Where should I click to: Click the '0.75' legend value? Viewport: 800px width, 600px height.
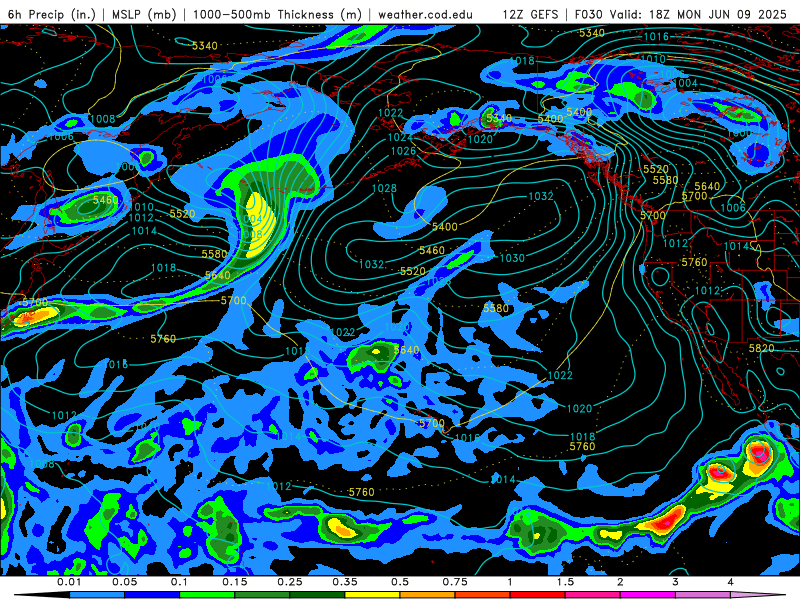tap(455, 582)
